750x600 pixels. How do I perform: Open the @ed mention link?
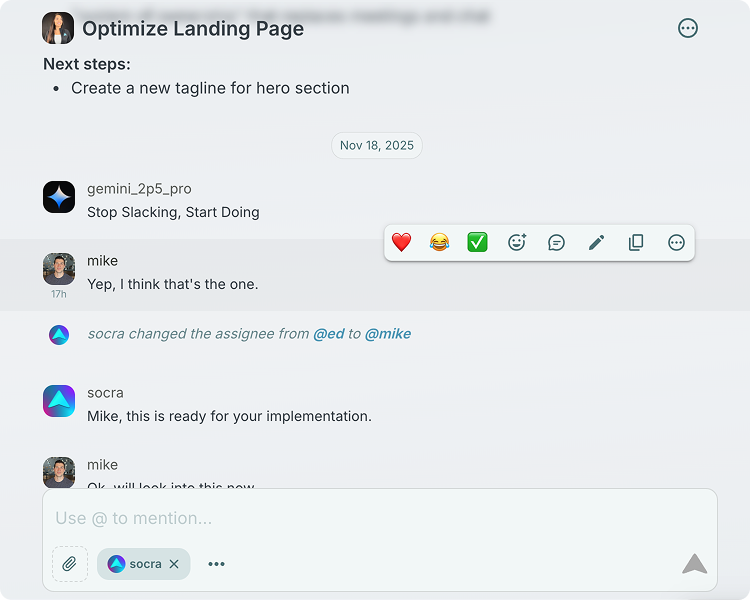329,334
